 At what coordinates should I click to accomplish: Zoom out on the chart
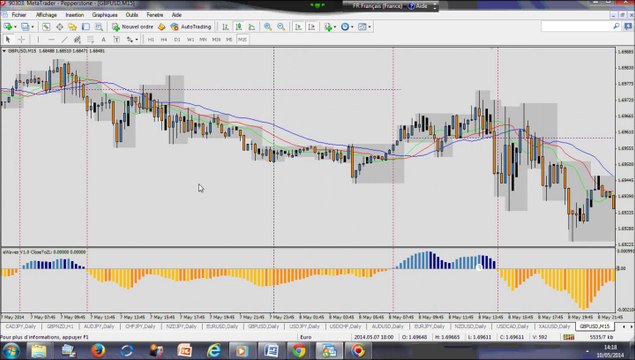[x=281, y=27]
